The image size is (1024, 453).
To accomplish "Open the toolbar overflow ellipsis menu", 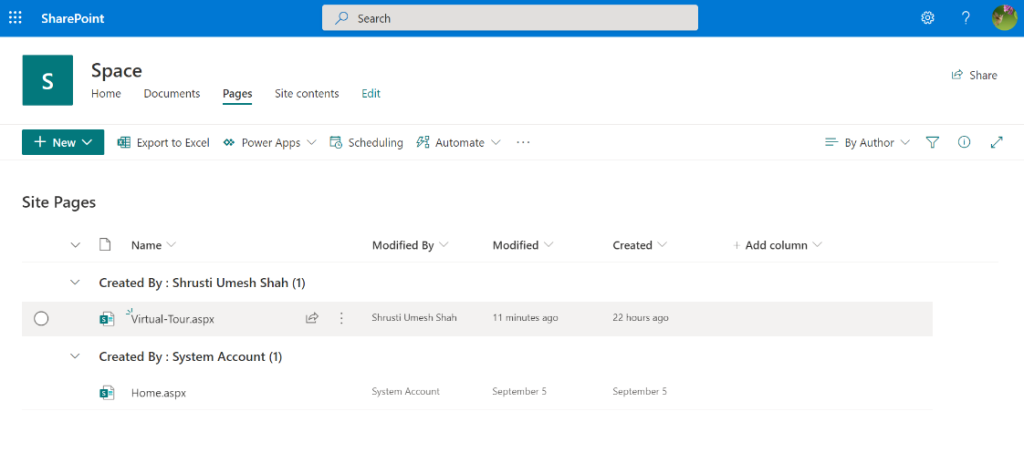I will pos(523,142).
